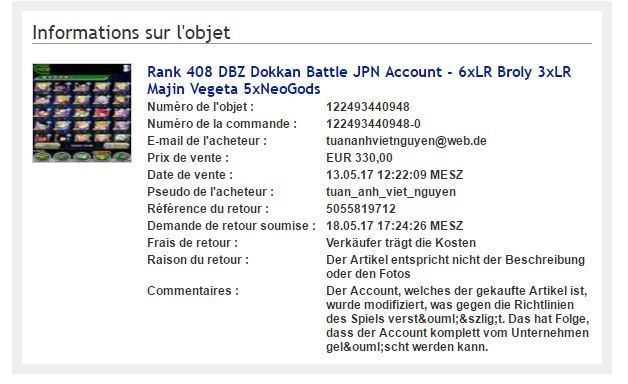Image resolution: width=628 pixels, height=384 pixels.
Task: Click the 'Demande de retour soumise :' label
Action: click(231, 226)
